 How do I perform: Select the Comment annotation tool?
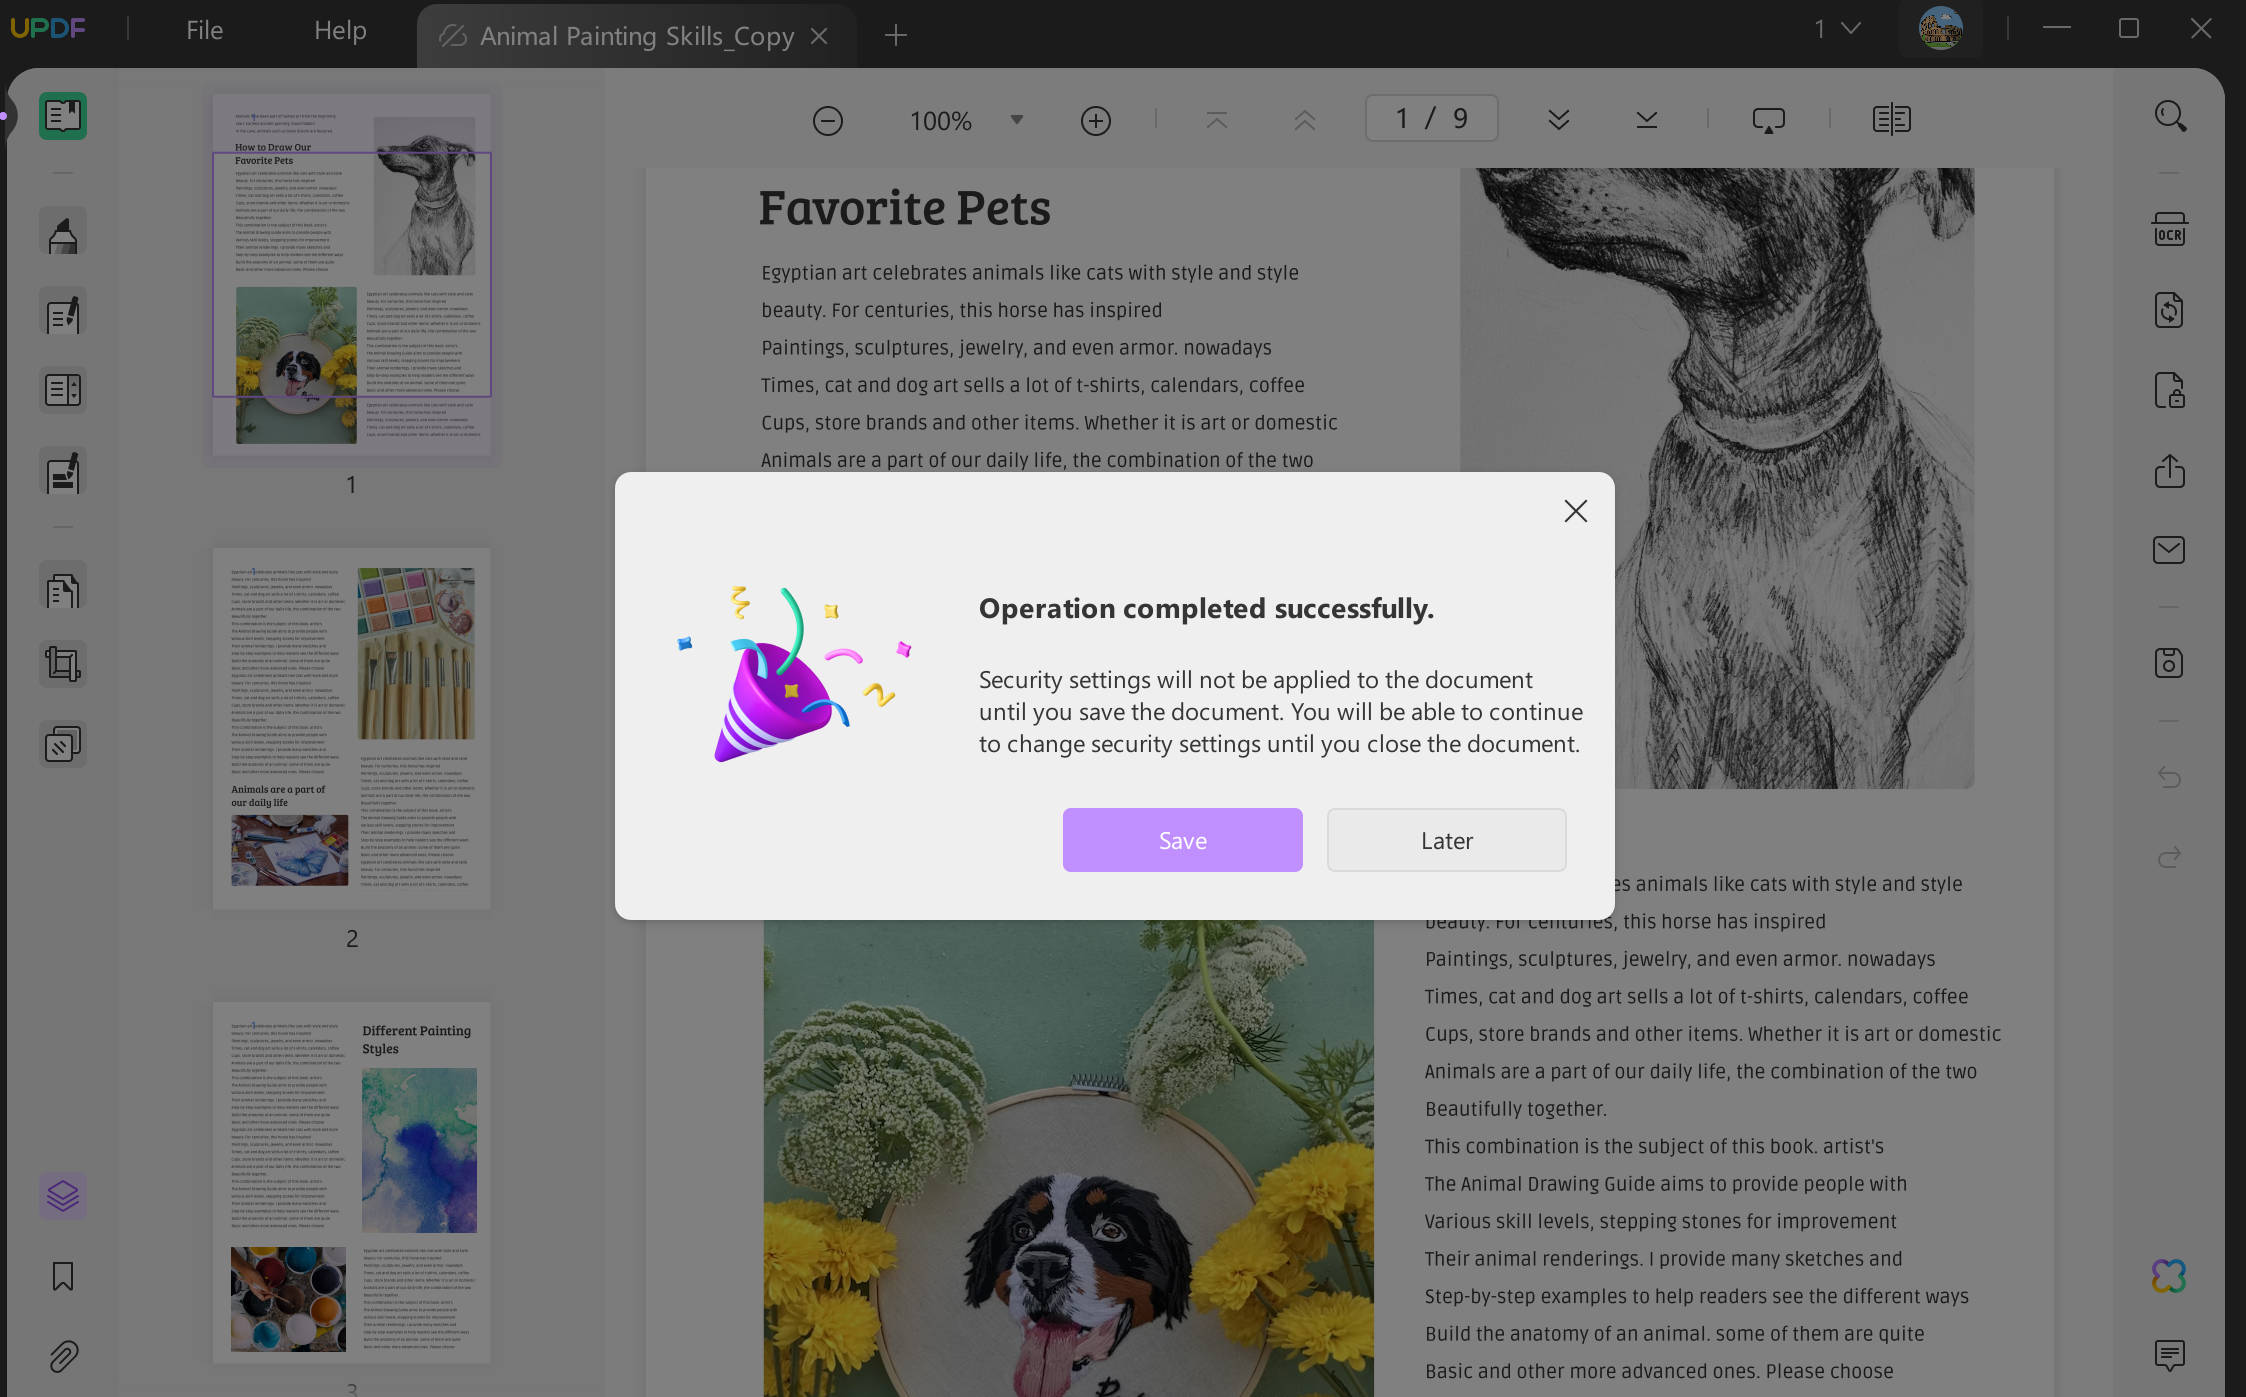tap(62, 230)
